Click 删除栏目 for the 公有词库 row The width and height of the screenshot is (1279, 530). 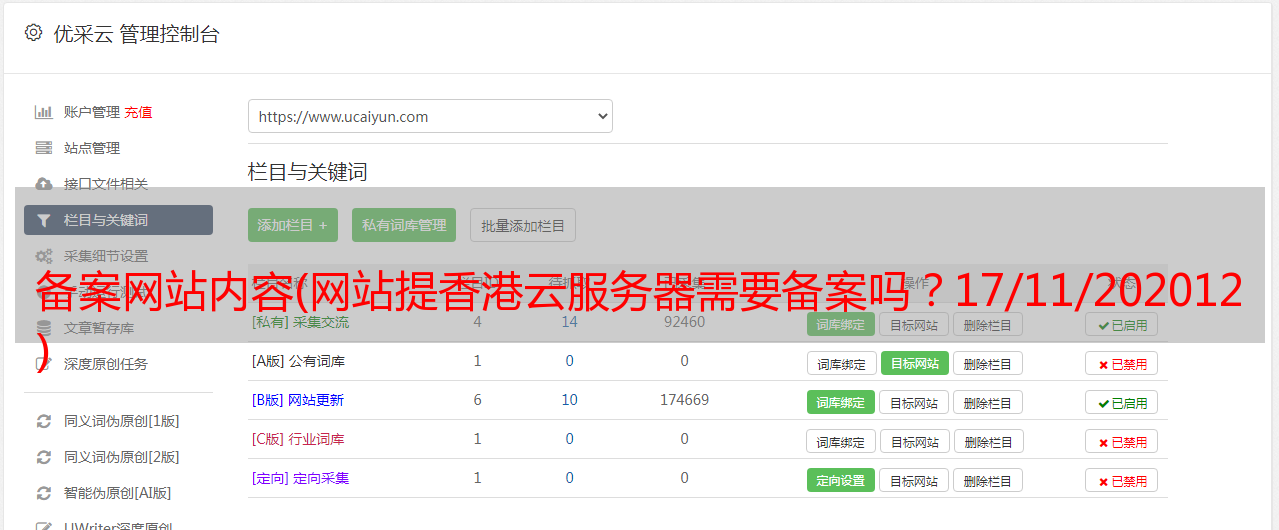988,363
